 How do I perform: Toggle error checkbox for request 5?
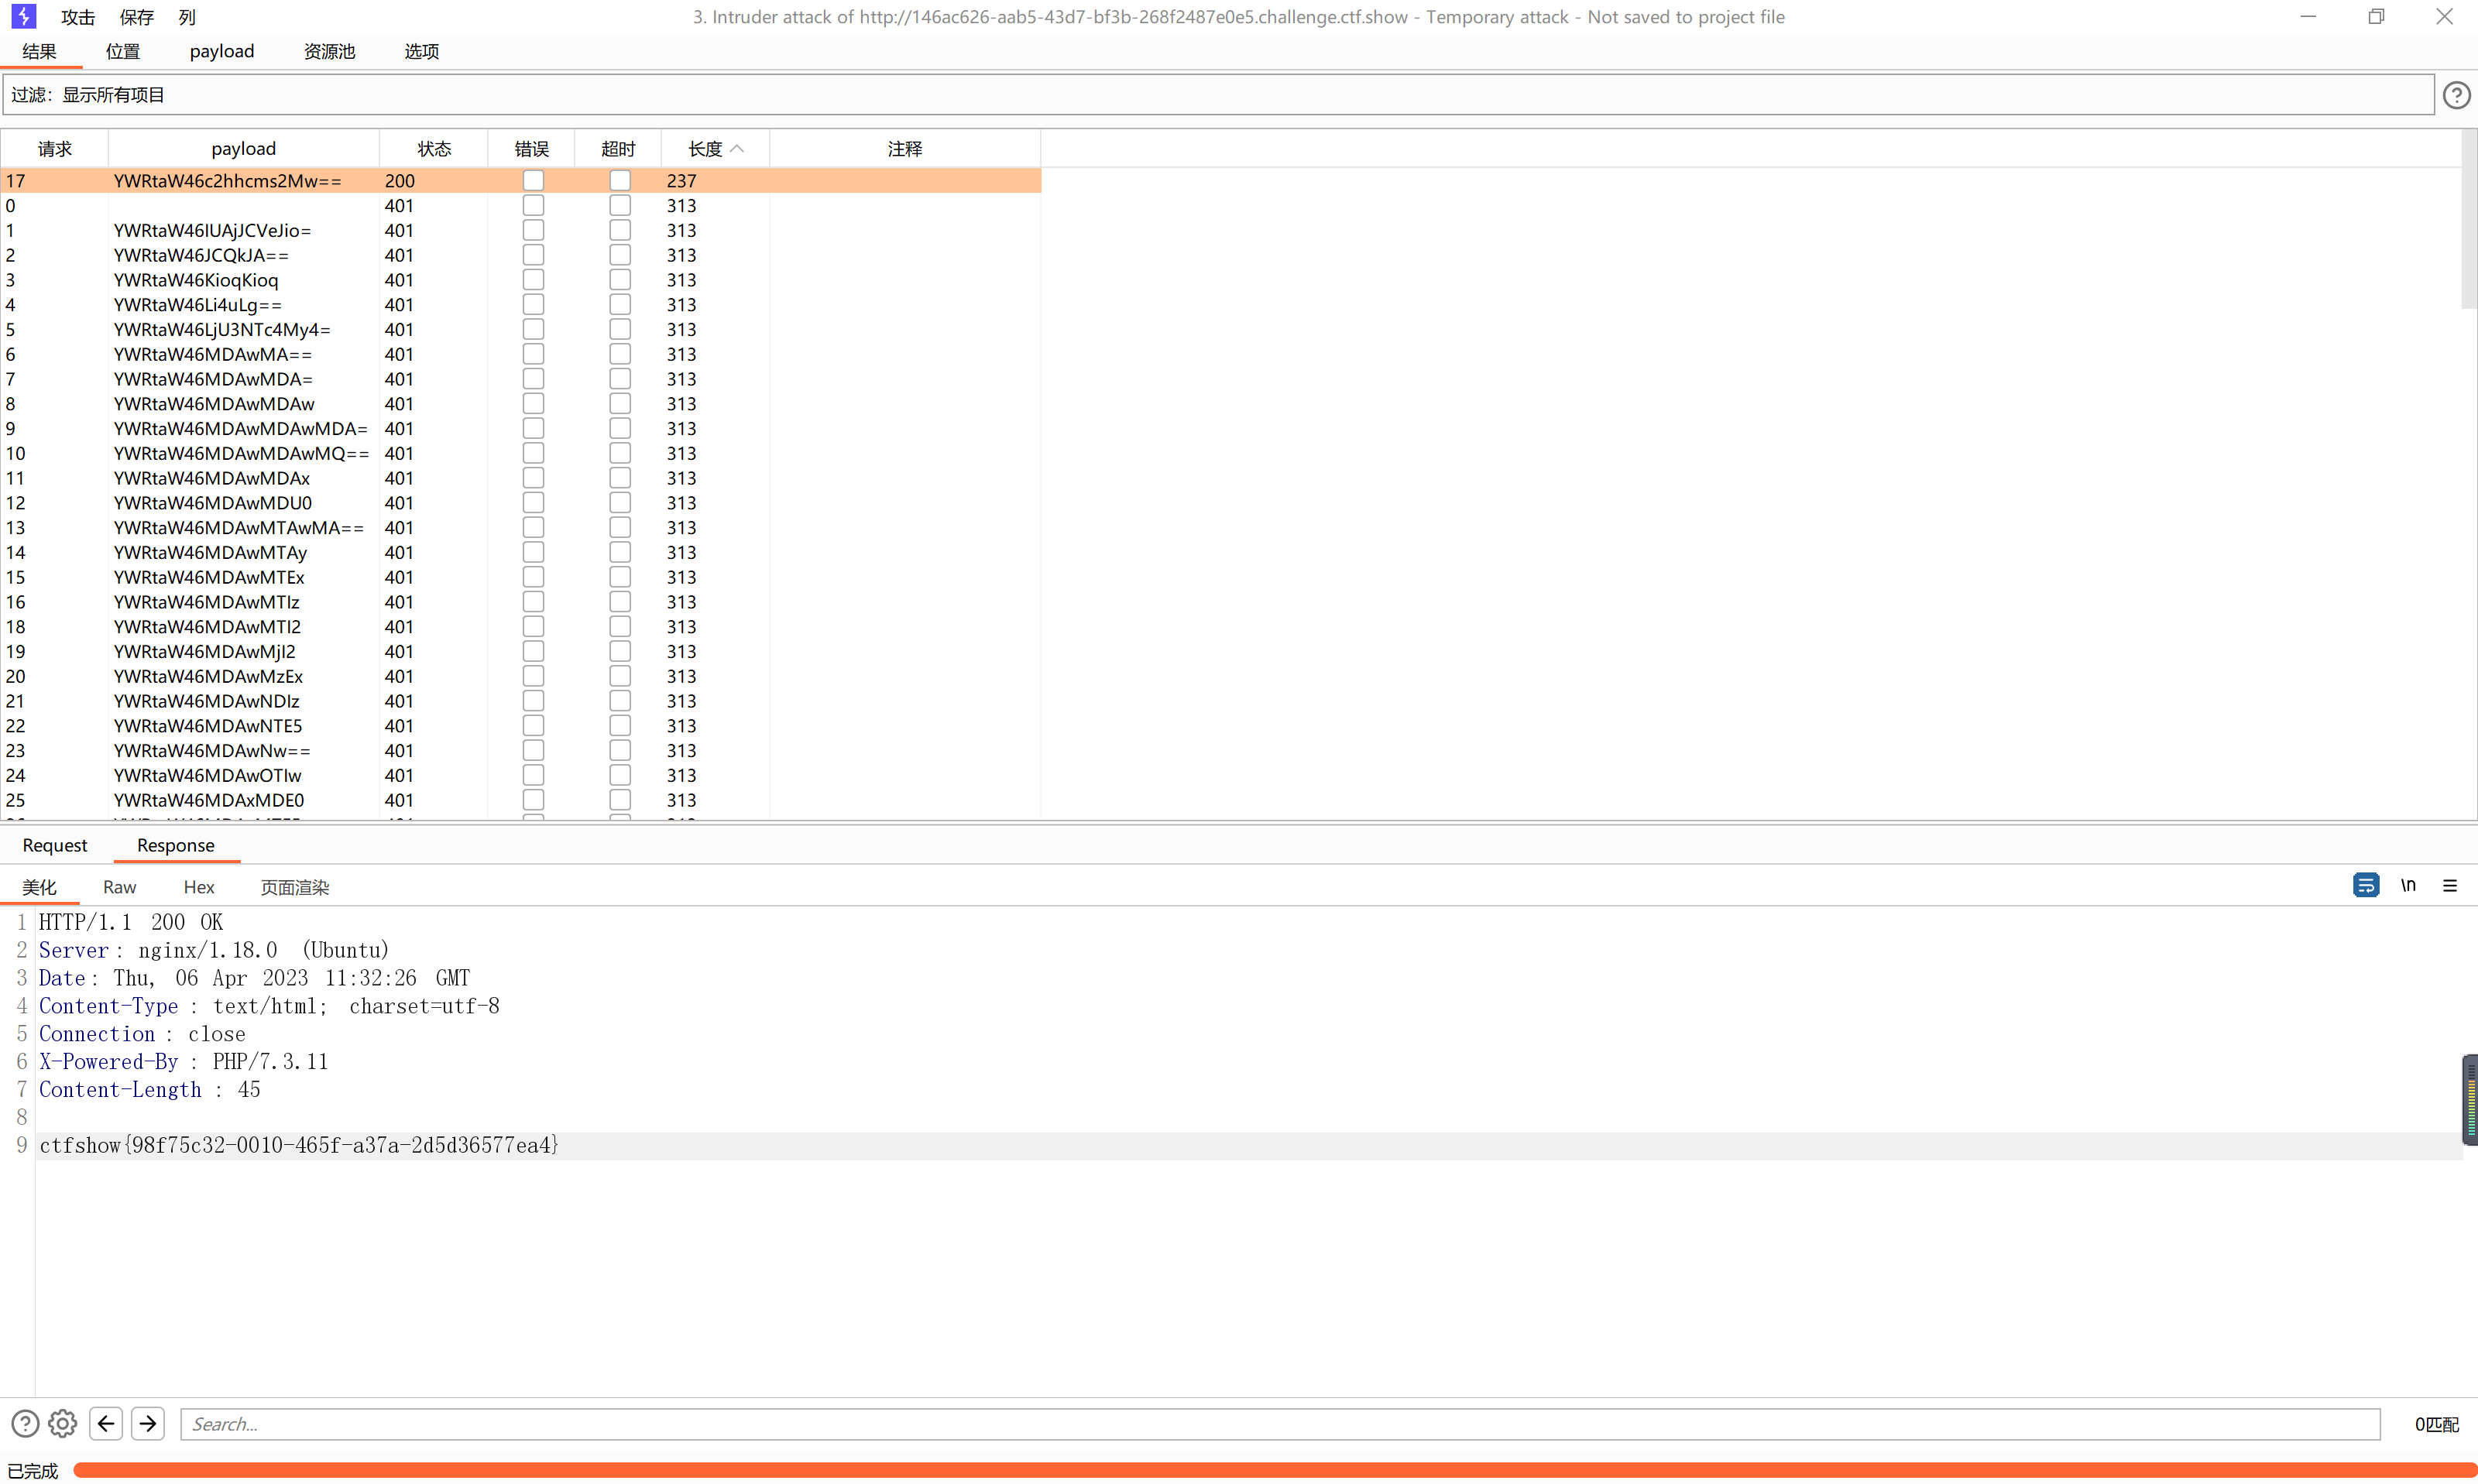533,329
